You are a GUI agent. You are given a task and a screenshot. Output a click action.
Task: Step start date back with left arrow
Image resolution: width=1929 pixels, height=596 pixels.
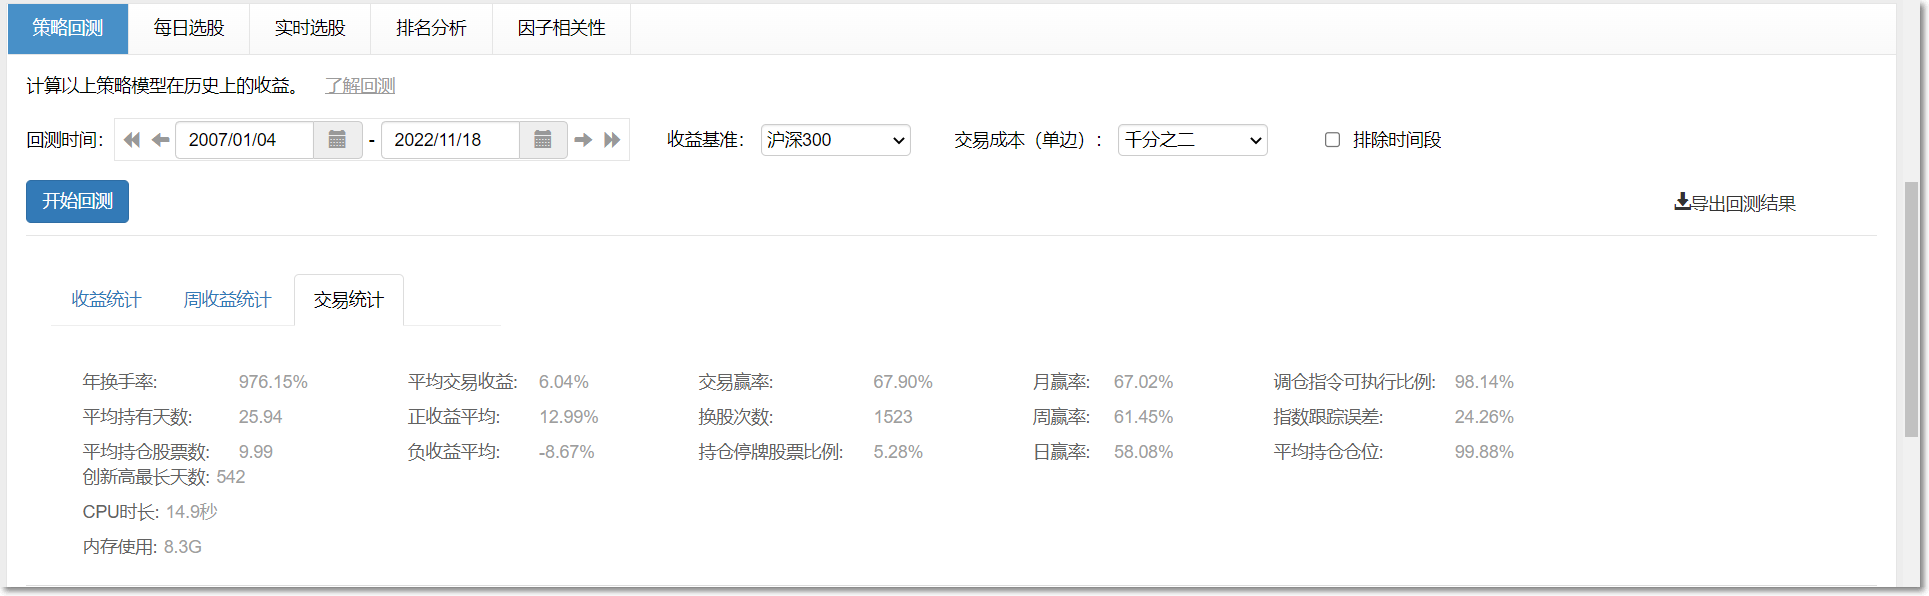(x=160, y=140)
